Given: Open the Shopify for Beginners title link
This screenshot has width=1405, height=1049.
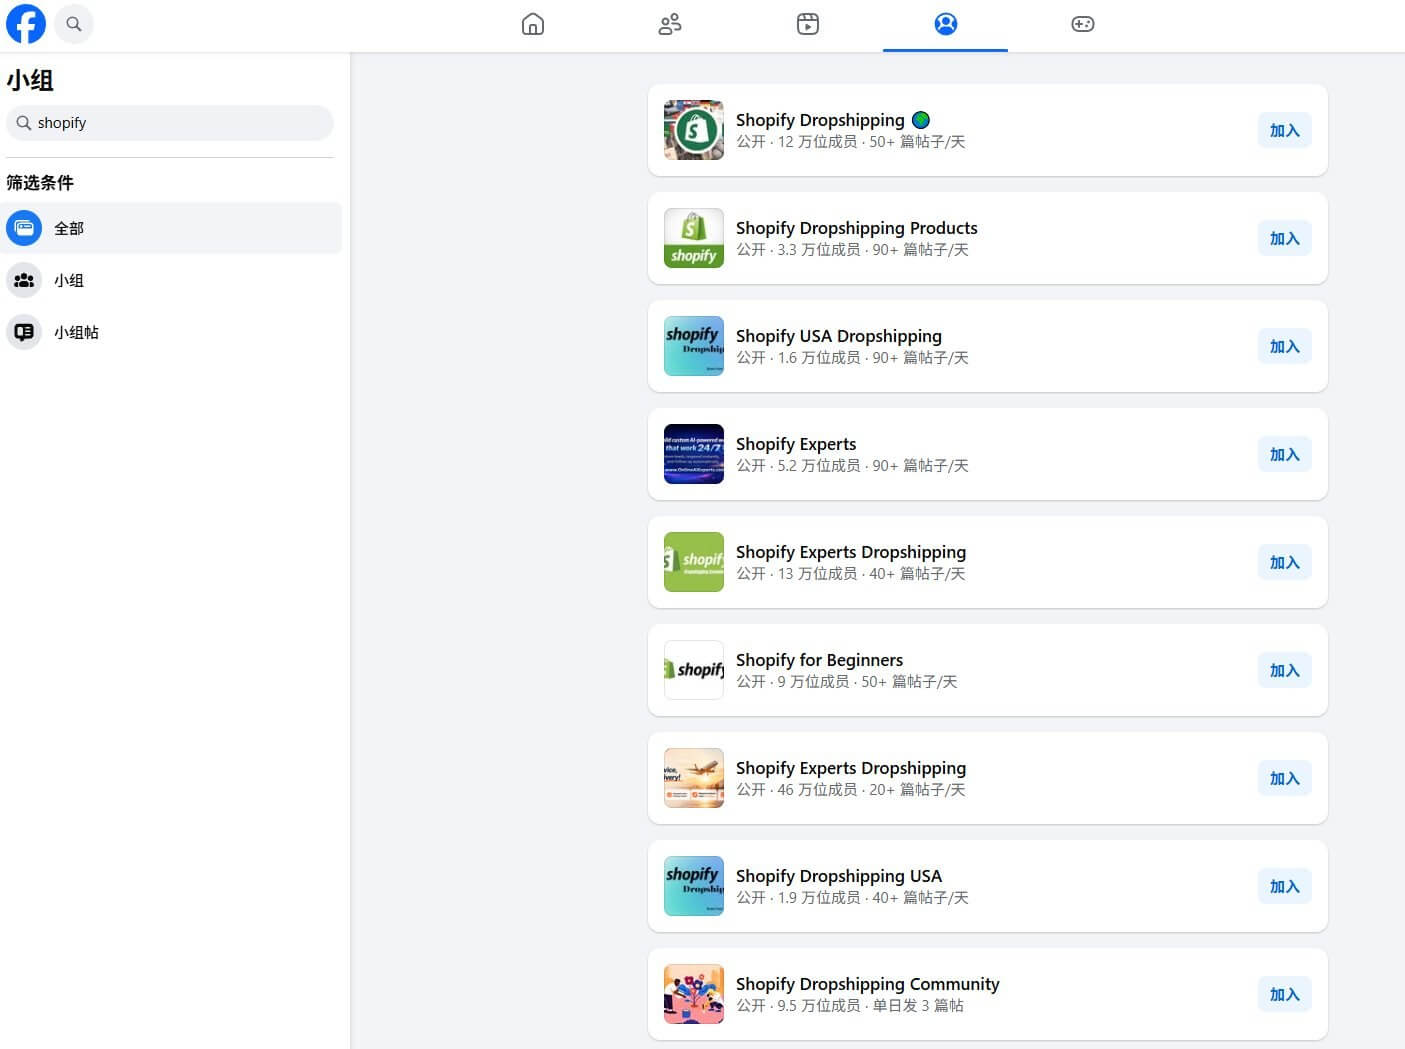Looking at the screenshot, I should tap(819, 660).
